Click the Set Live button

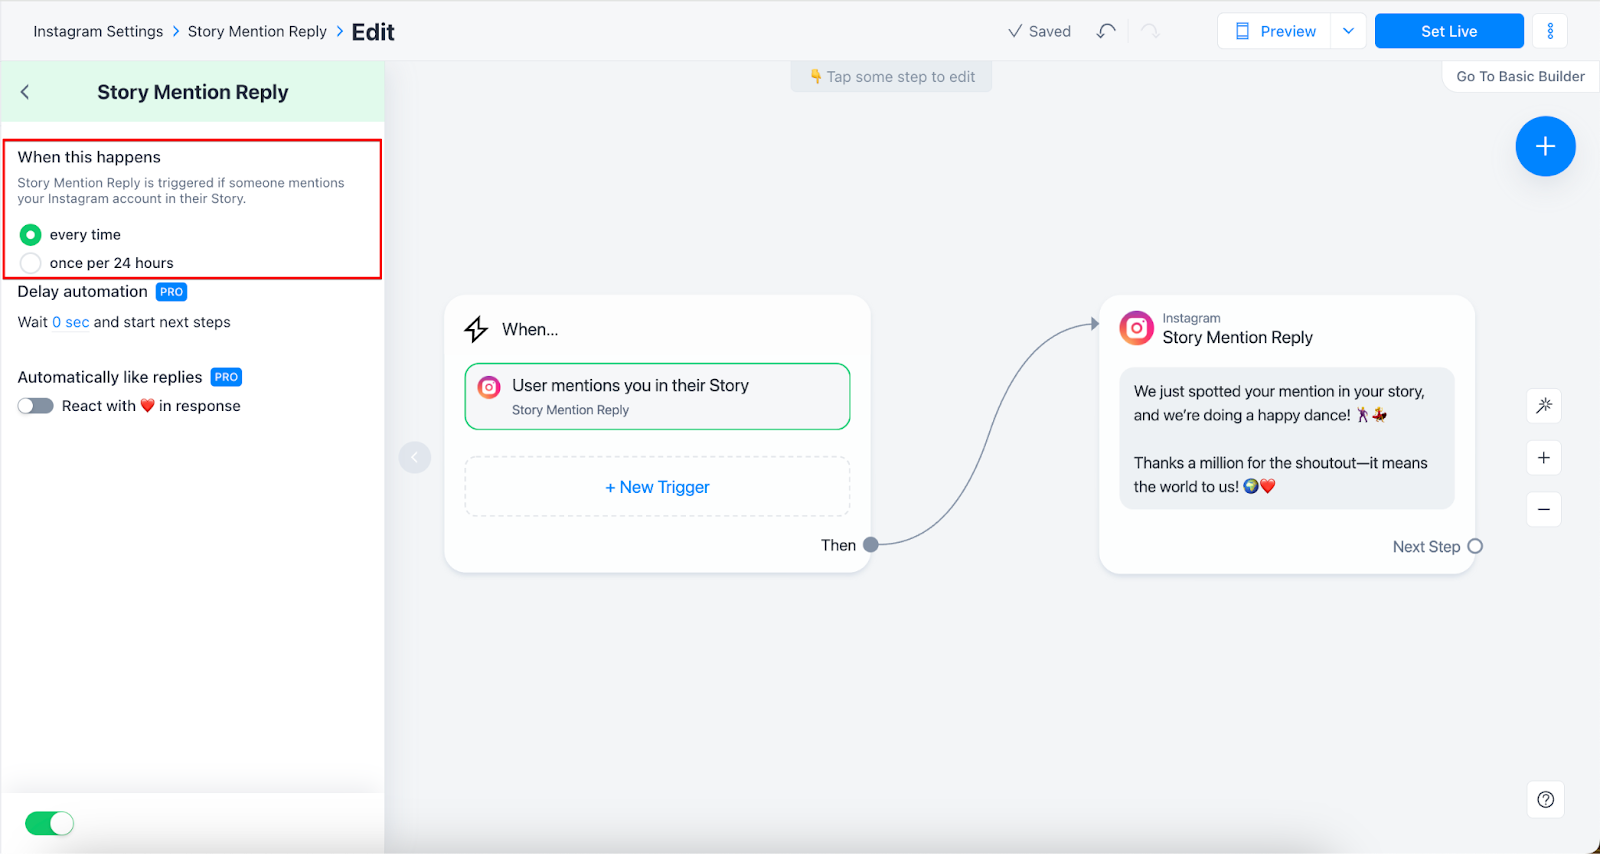(1448, 31)
